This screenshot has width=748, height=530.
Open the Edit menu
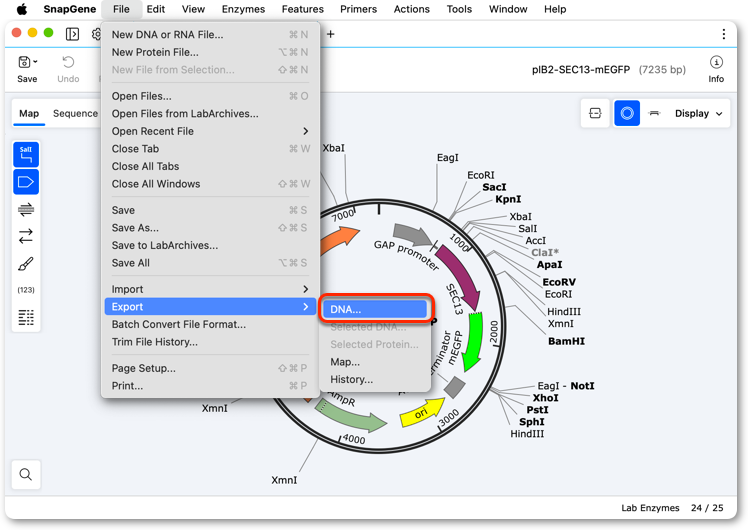(x=156, y=9)
